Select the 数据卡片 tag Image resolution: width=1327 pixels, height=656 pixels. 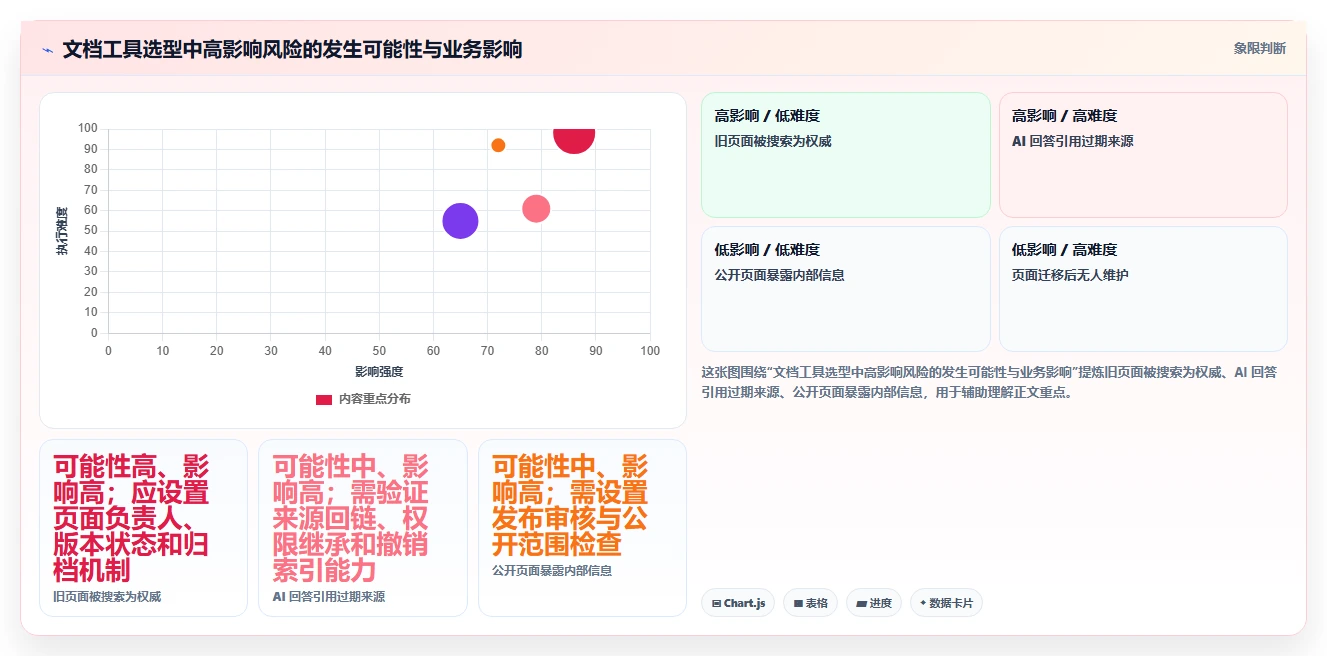click(946, 603)
